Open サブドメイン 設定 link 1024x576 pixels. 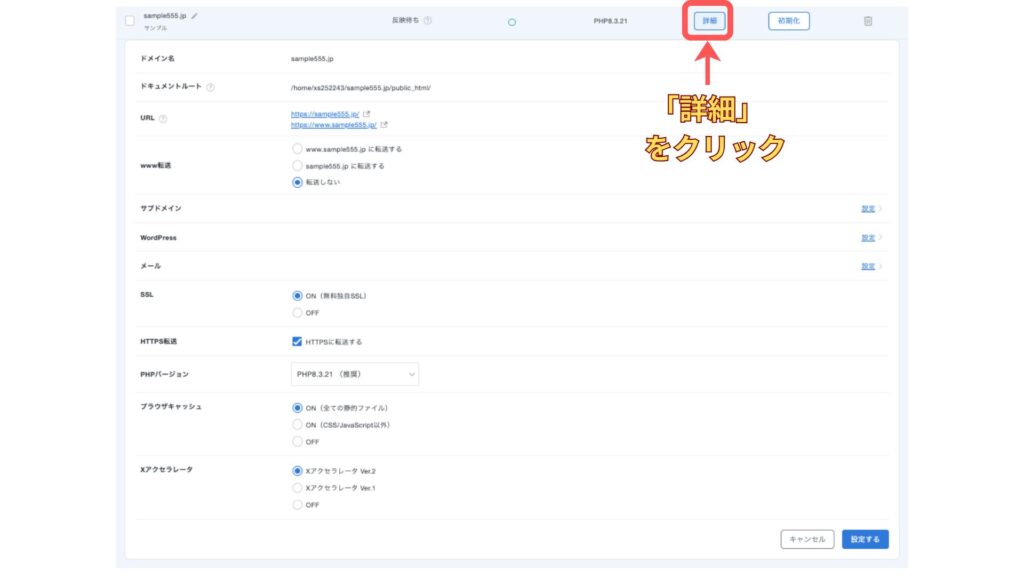click(868, 209)
